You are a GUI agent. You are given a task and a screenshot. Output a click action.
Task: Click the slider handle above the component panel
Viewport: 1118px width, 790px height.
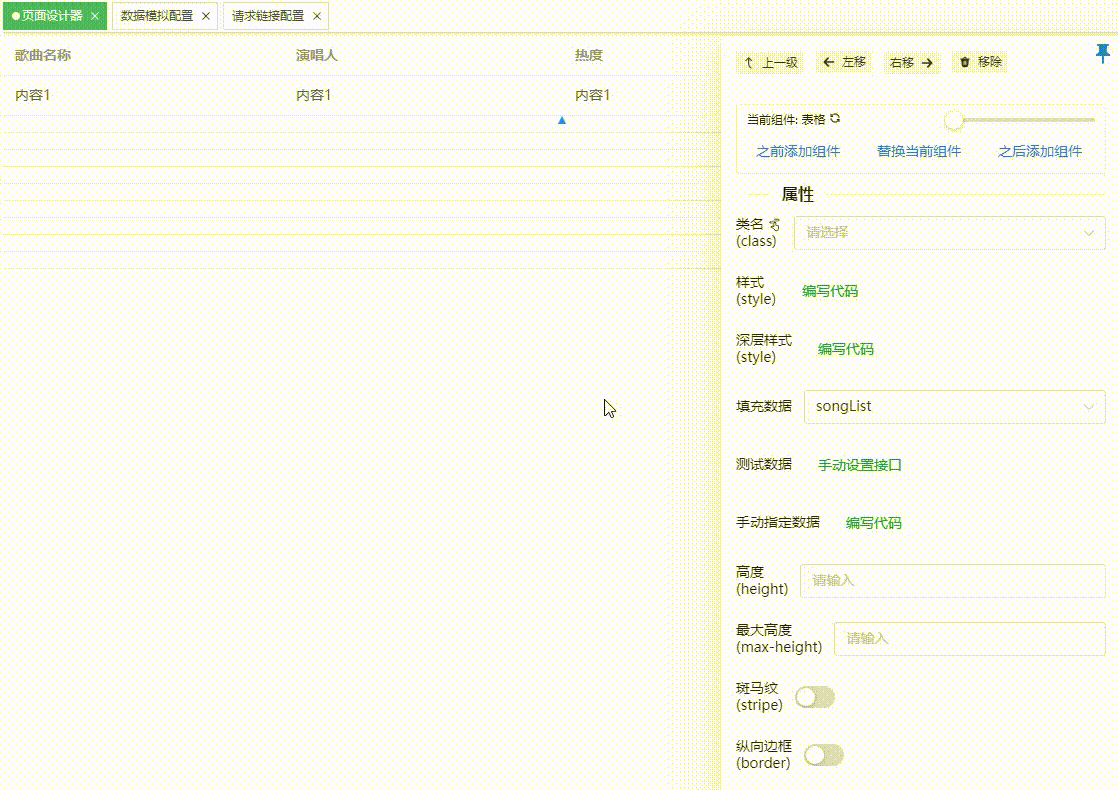[953, 119]
